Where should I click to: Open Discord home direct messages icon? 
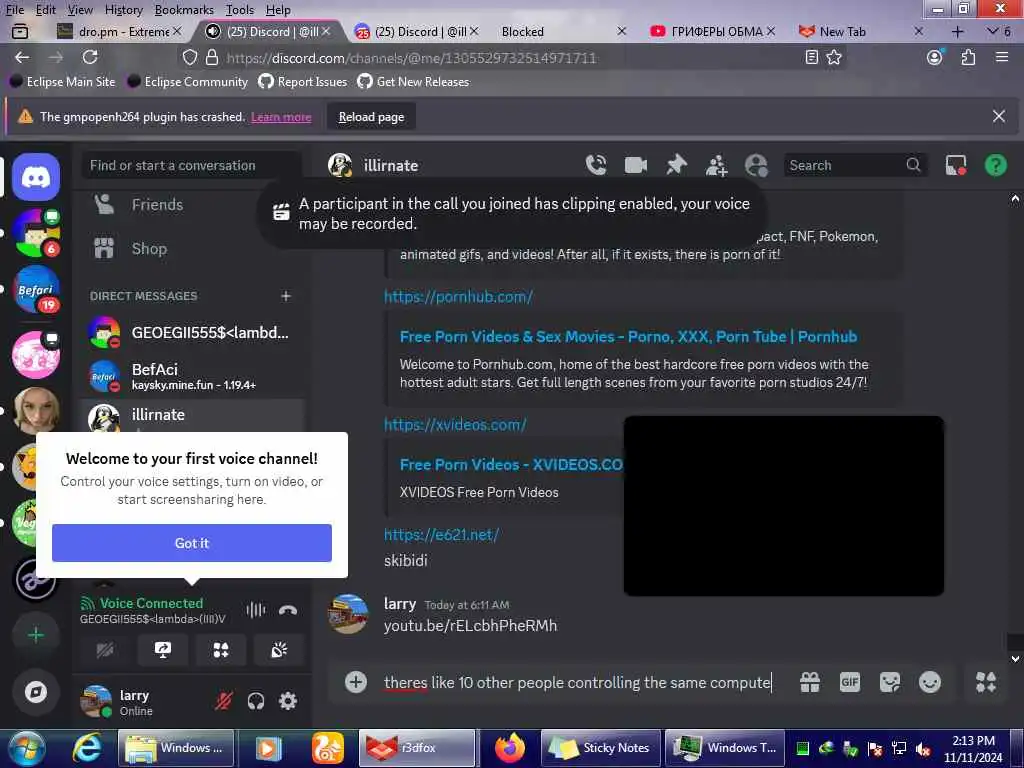click(x=36, y=177)
